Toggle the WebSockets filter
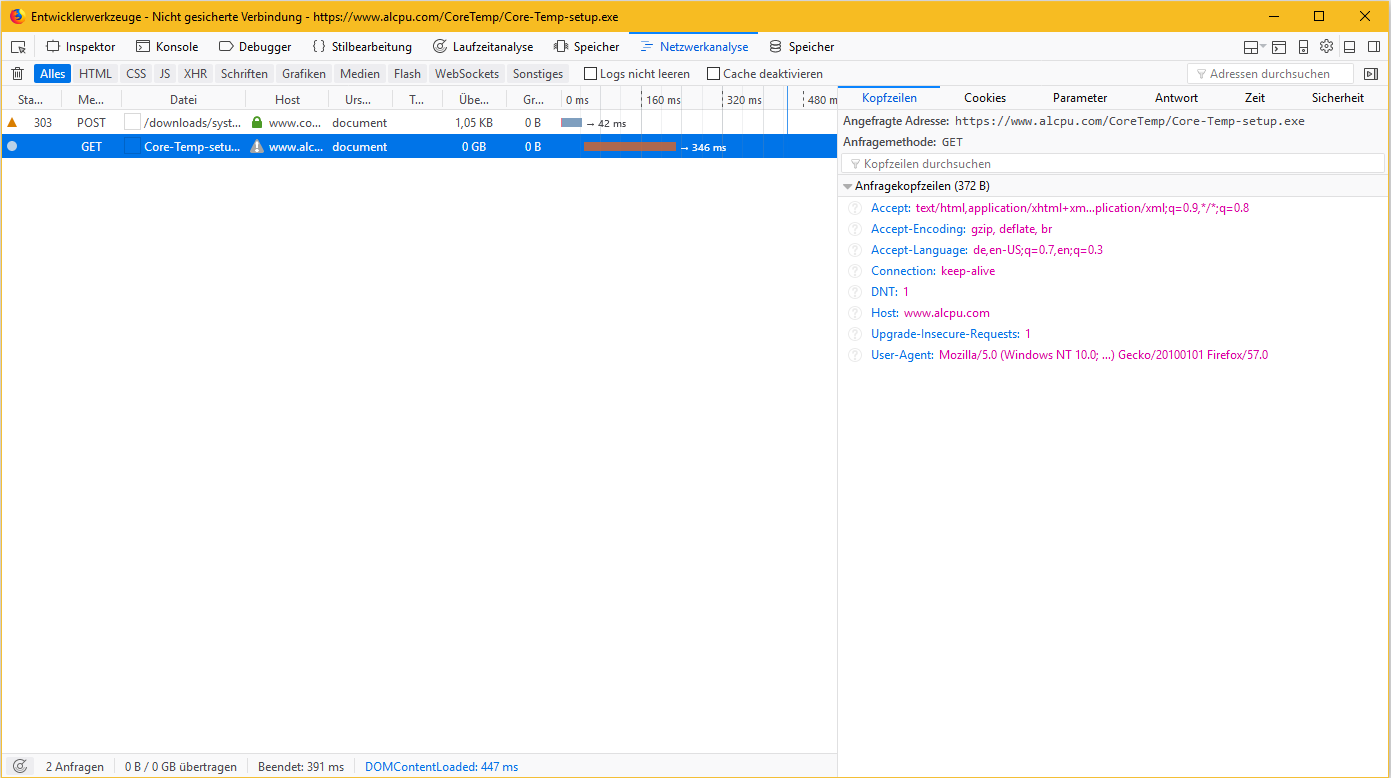 coord(467,74)
